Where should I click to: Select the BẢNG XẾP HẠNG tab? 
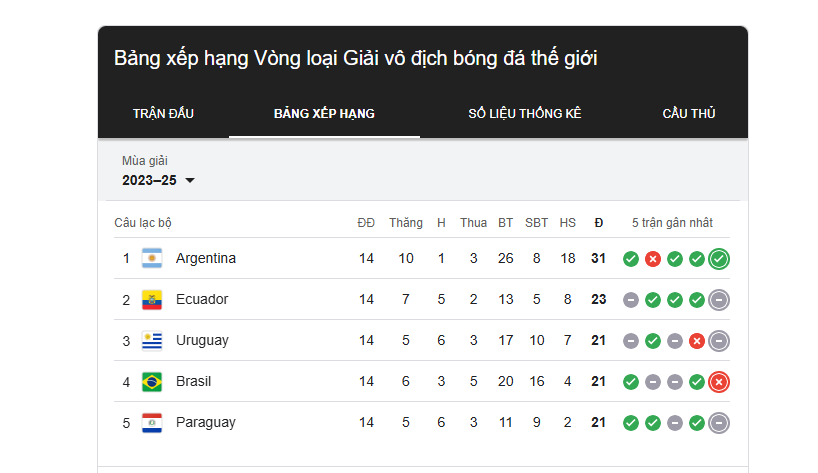324,113
